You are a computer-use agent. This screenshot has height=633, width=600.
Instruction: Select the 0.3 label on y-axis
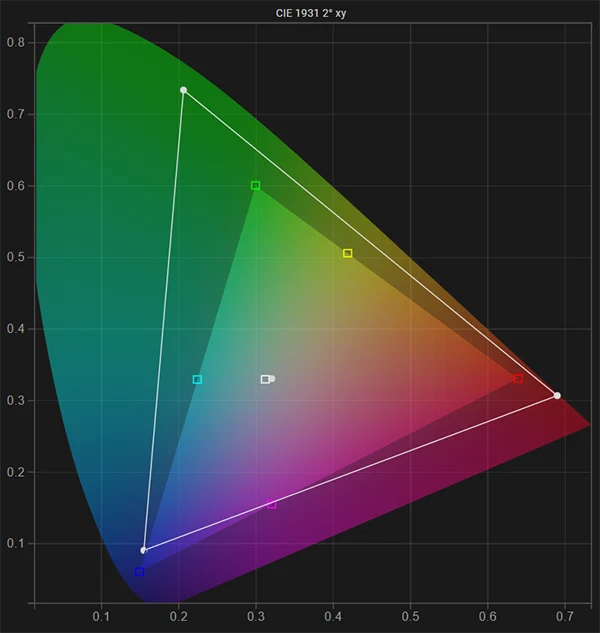click(x=16, y=401)
